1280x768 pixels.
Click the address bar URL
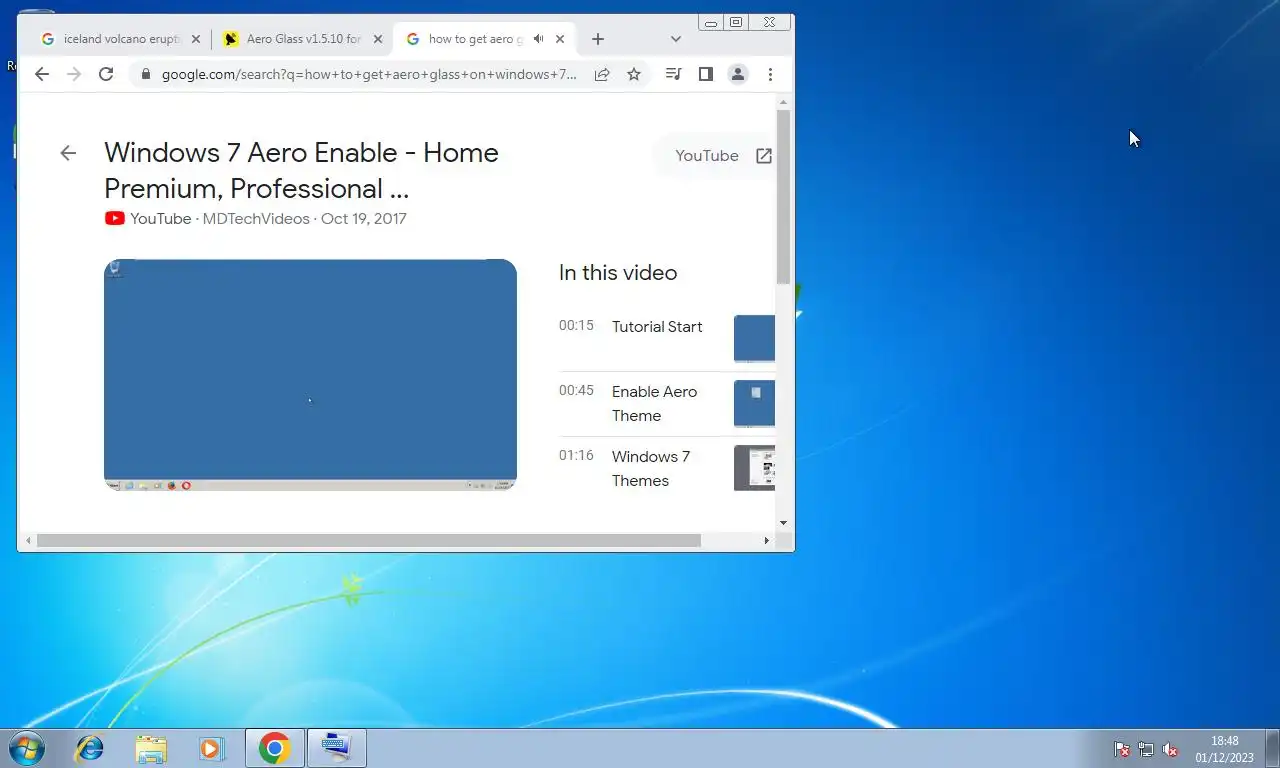click(369, 74)
